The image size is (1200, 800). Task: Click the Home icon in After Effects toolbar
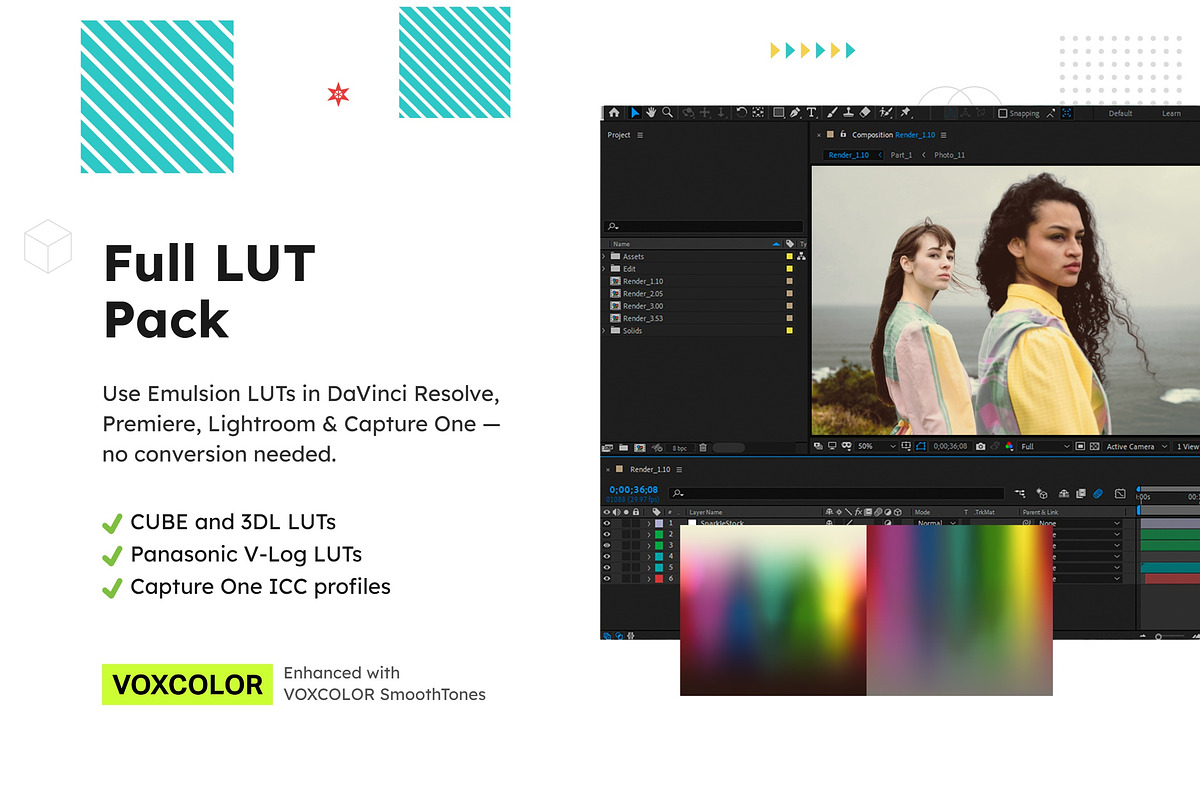[x=614, y=113]
